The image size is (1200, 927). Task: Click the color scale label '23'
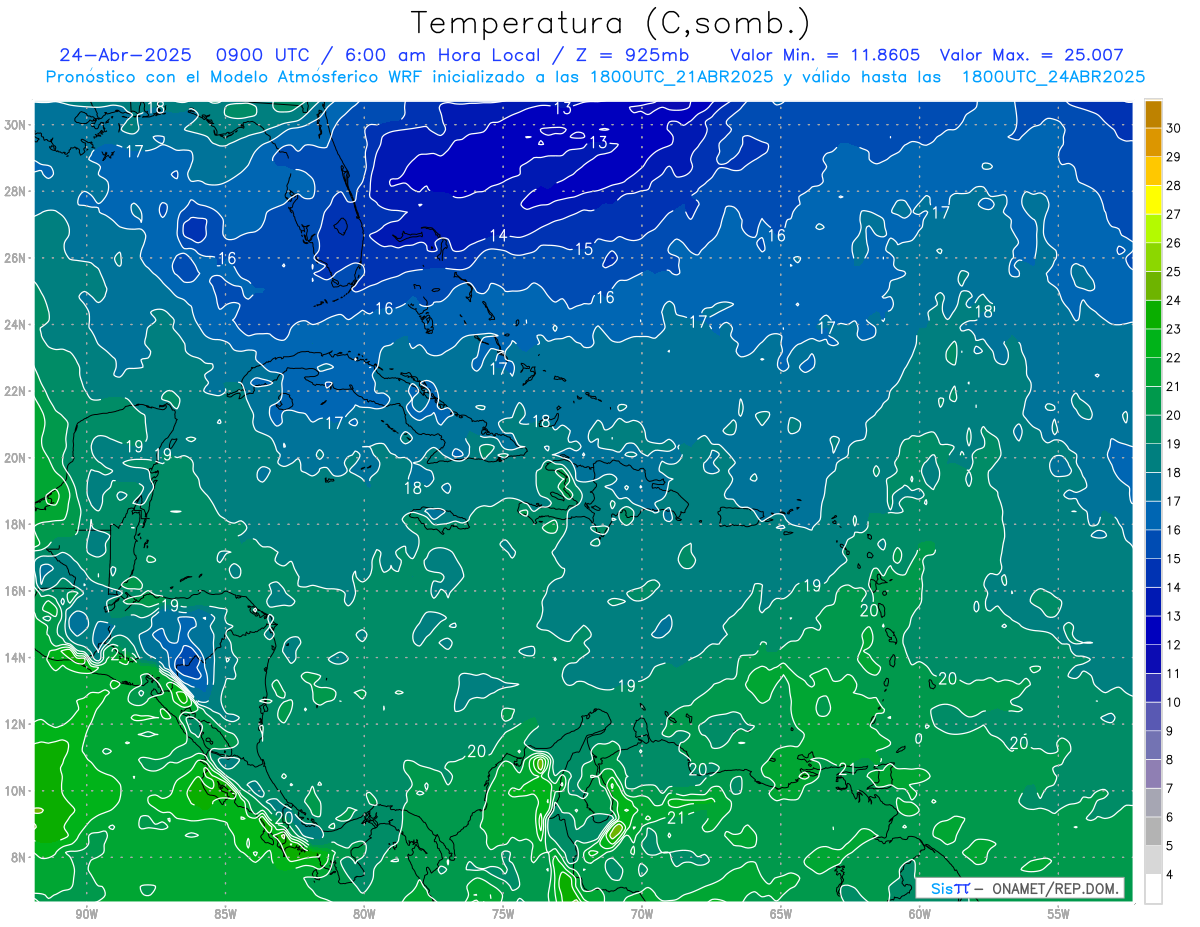click(1173, 329)
